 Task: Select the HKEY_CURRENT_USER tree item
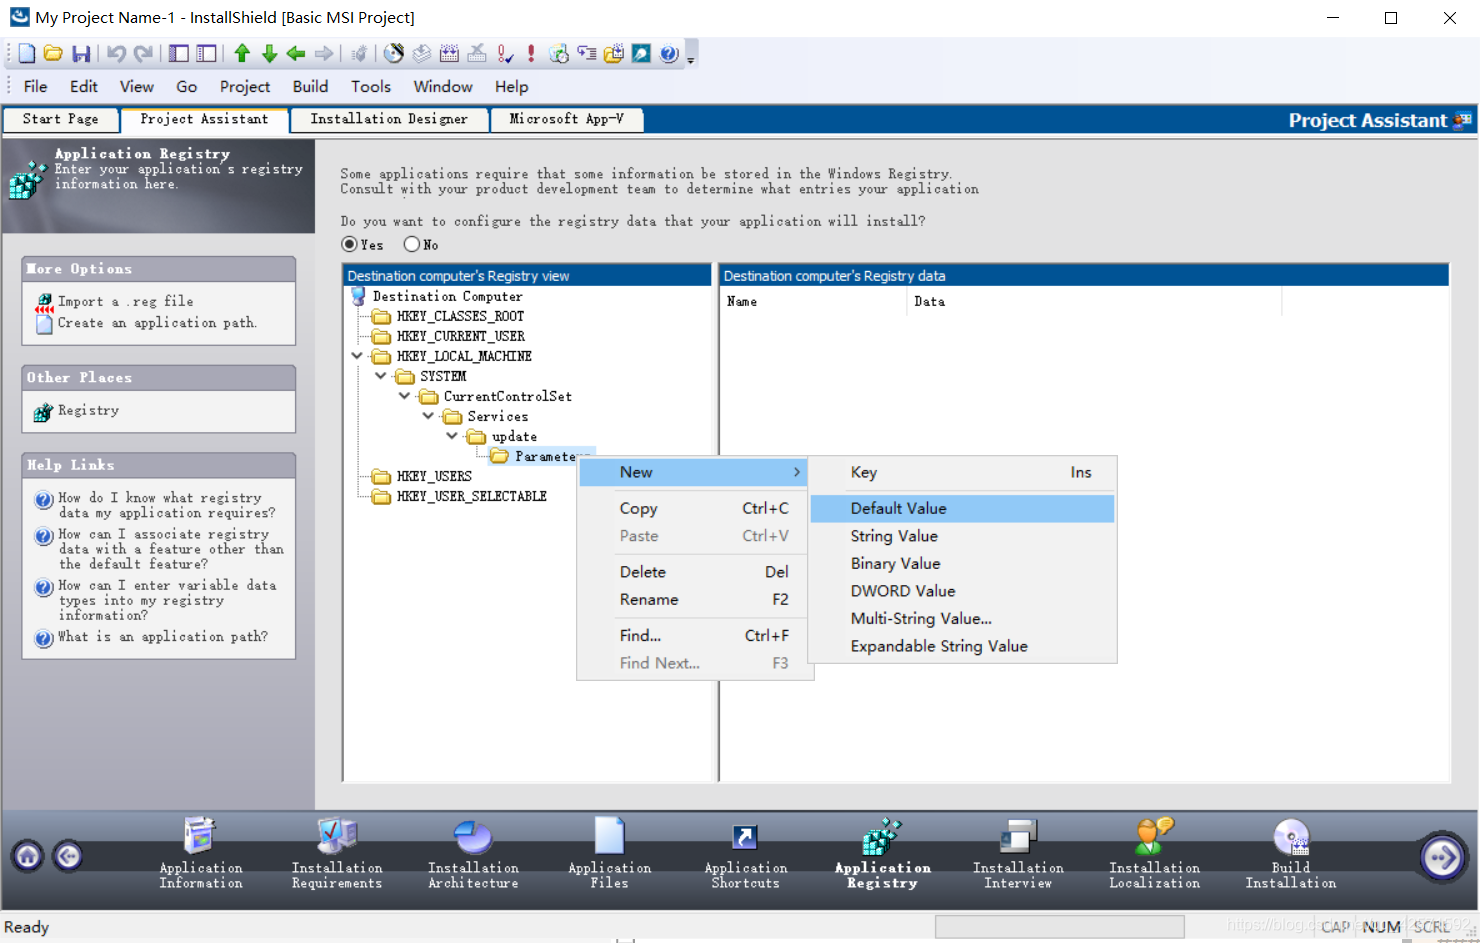point(460,336)
